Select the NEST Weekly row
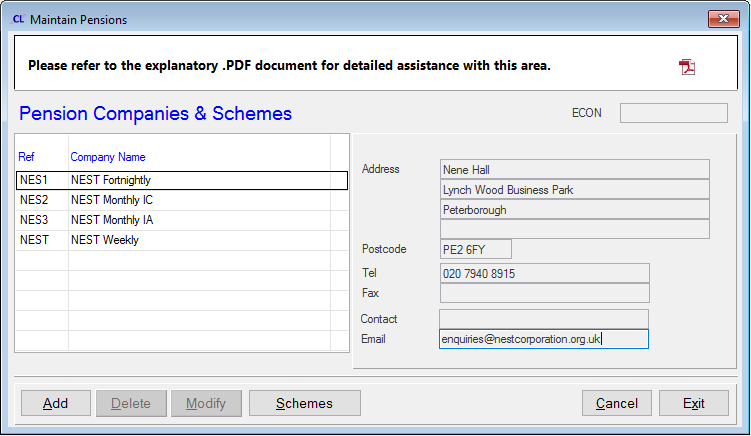The height and width of the screenshot is (436, 751). coord(182,240)
